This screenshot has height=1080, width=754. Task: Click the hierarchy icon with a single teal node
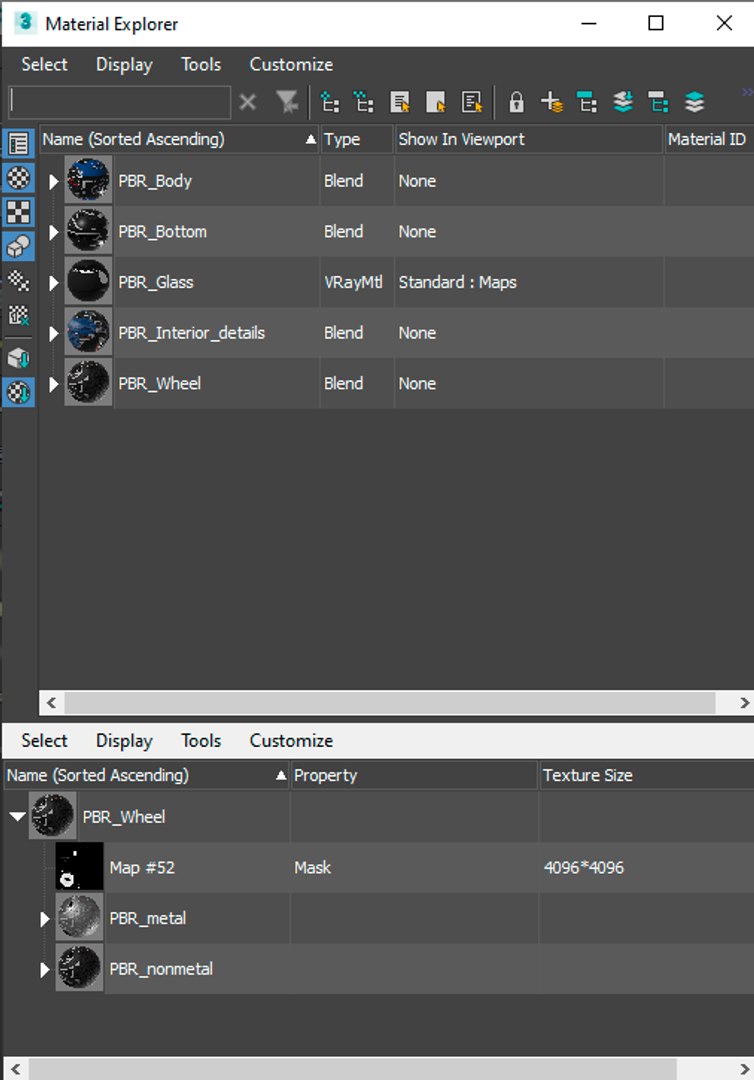pos(330,103)
